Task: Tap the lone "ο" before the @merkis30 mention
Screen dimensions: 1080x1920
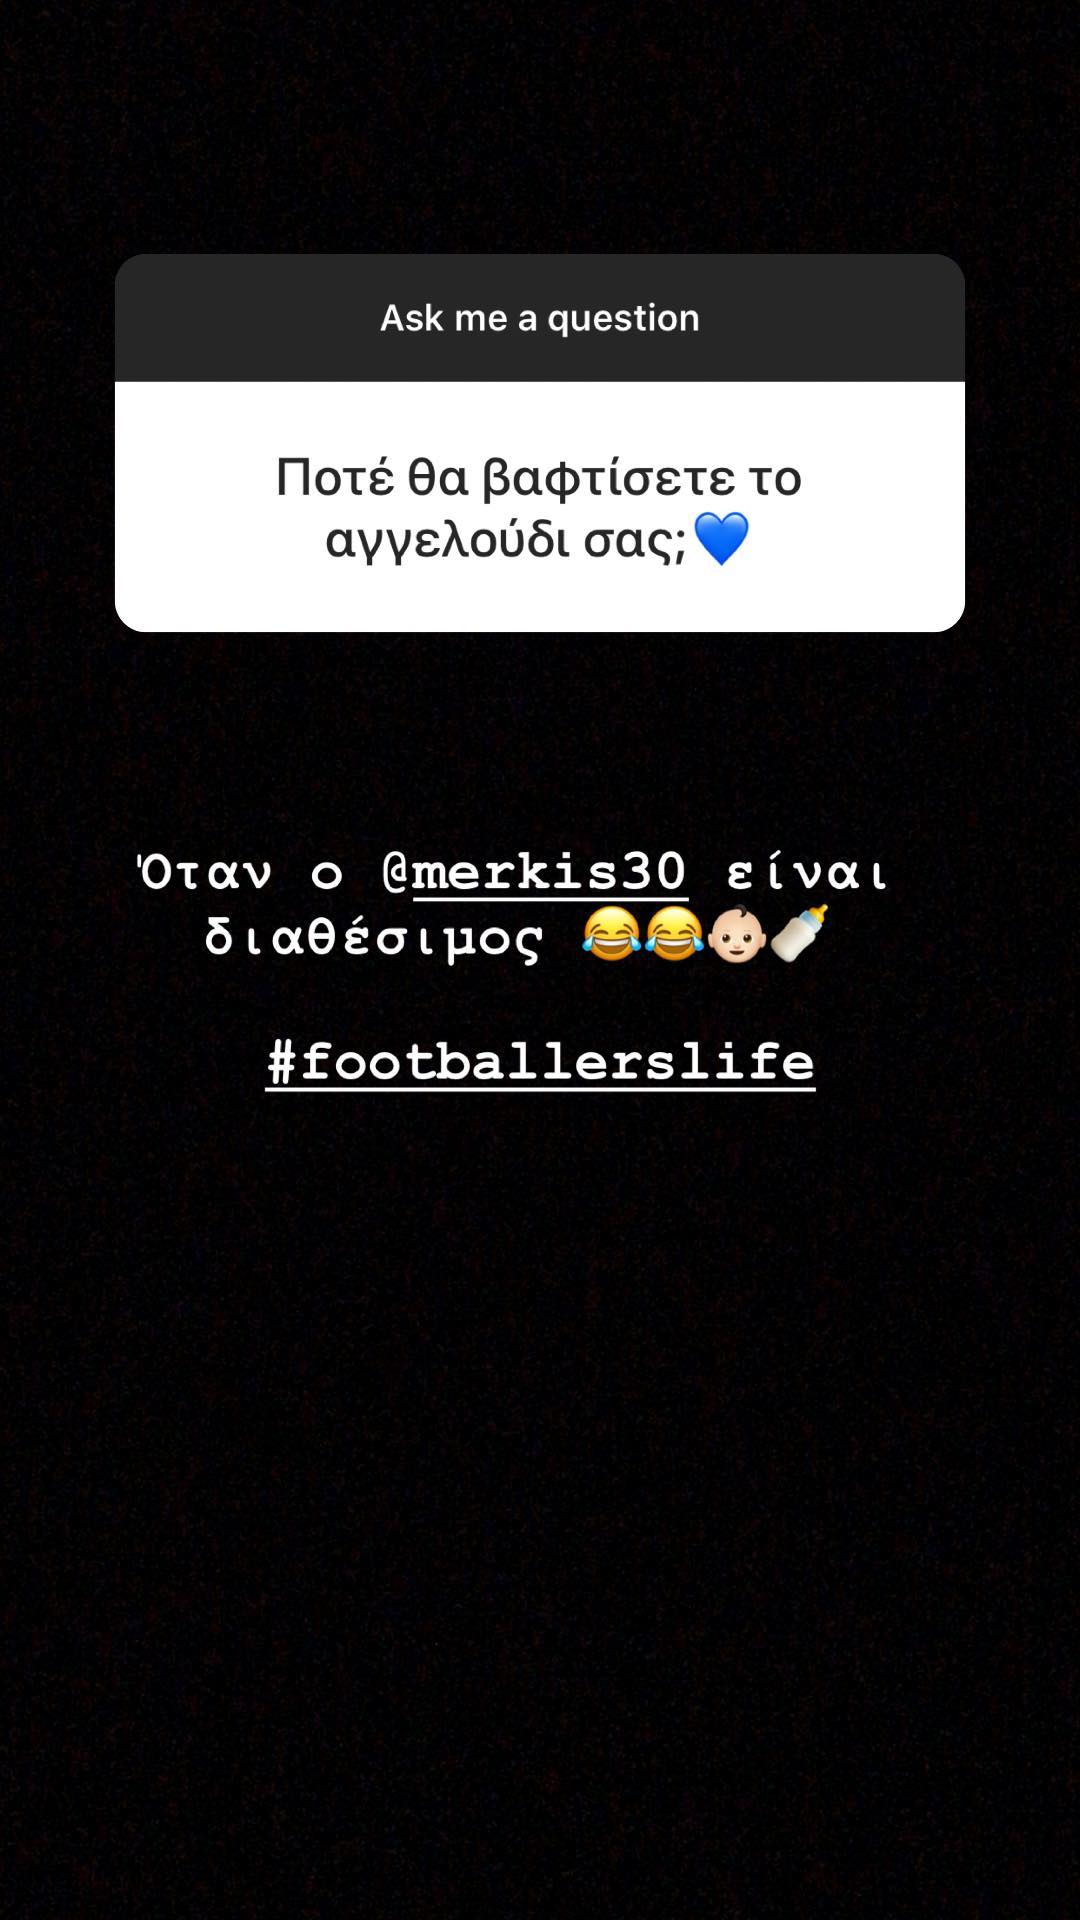Action: pos(327,875)
